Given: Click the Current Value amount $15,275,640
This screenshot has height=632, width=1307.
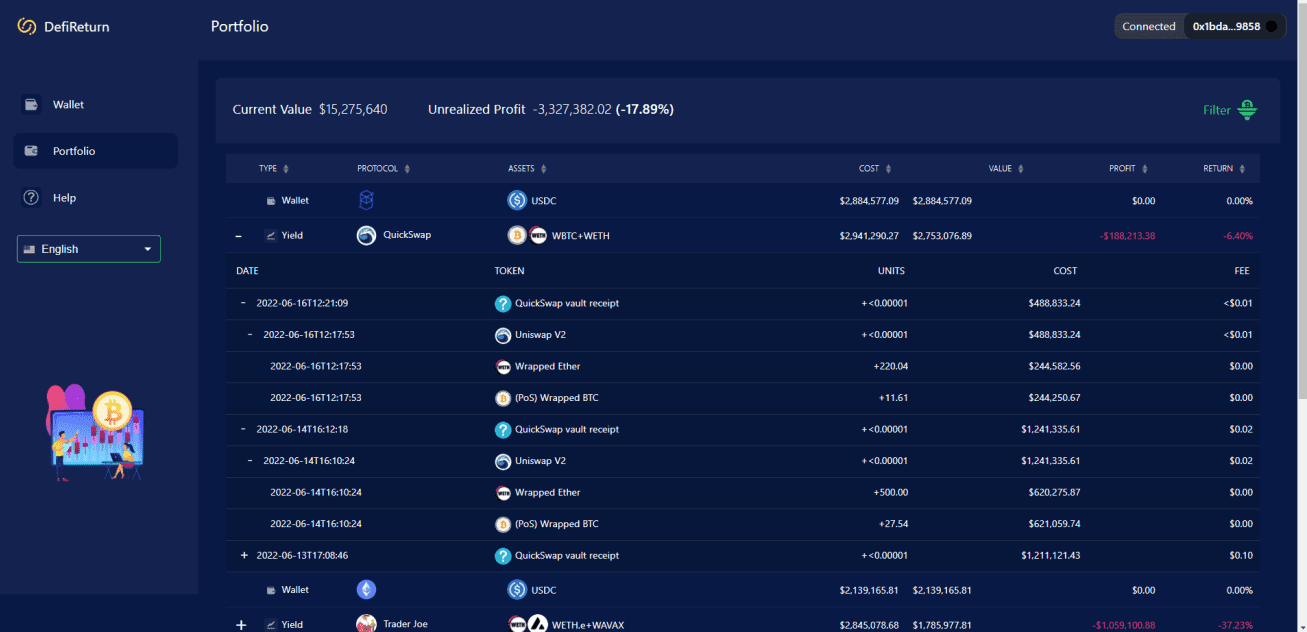Looking at the screenshot, I should click(x=353, y=109).
